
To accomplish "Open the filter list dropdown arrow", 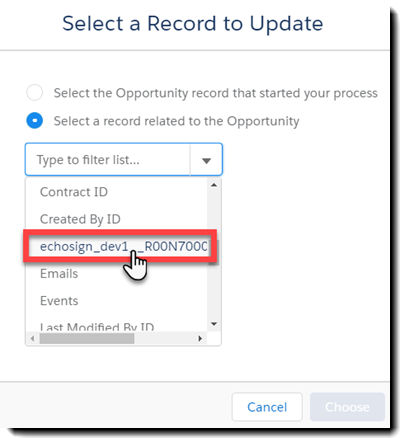I will pos(206,160).
